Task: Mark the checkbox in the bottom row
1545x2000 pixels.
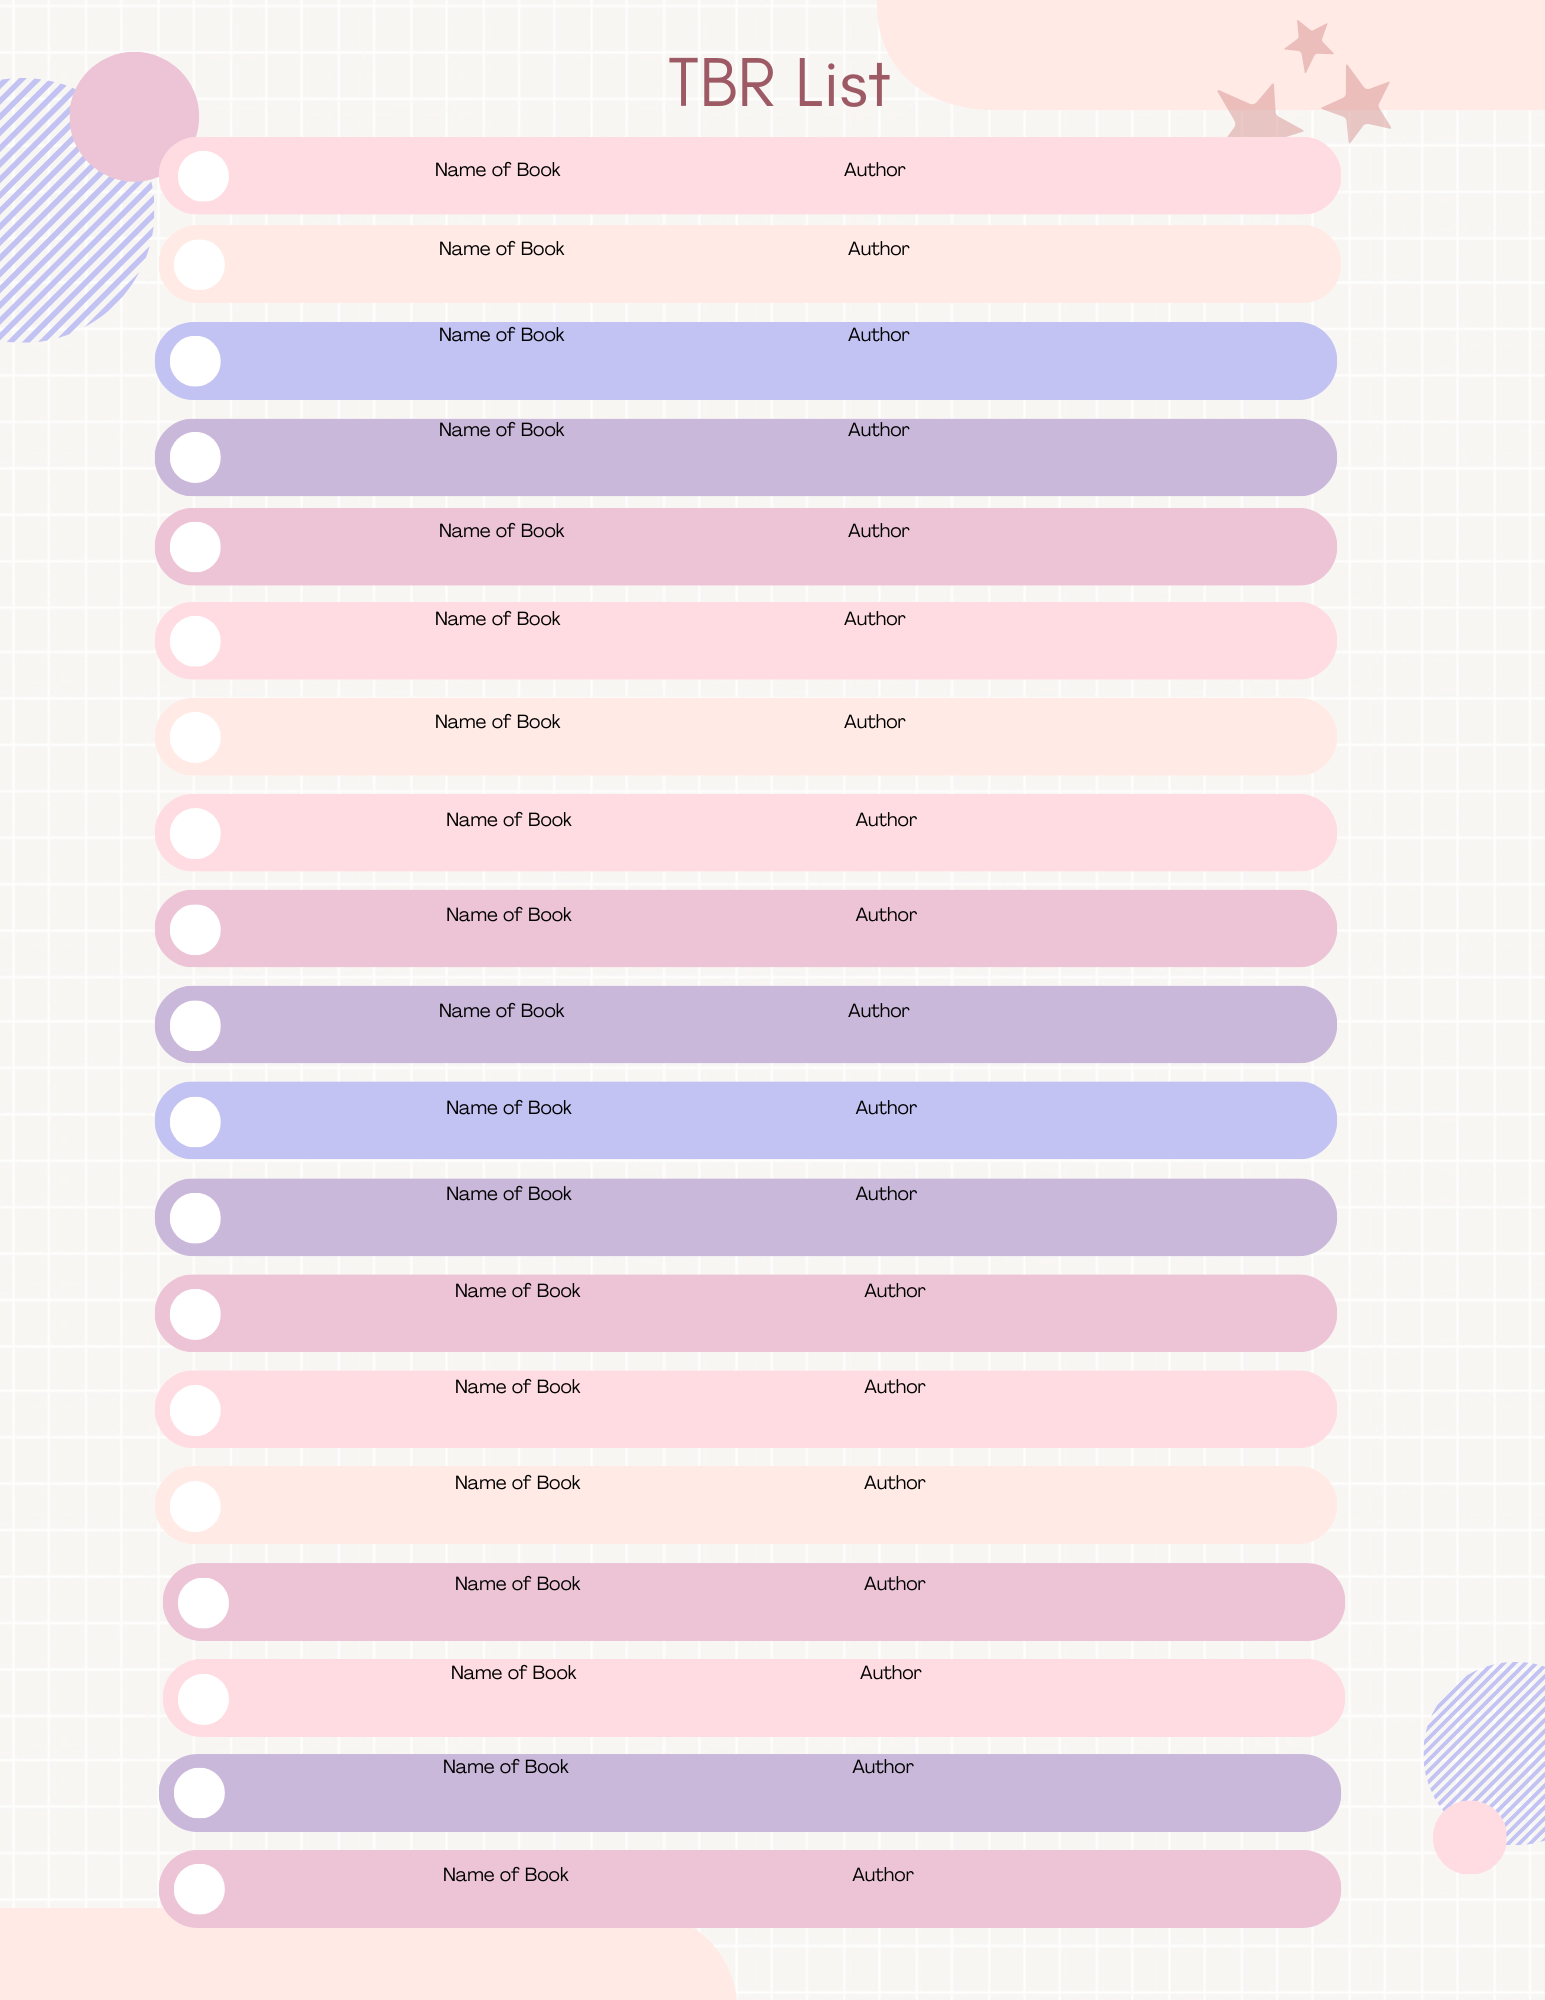Action: 199,1889
